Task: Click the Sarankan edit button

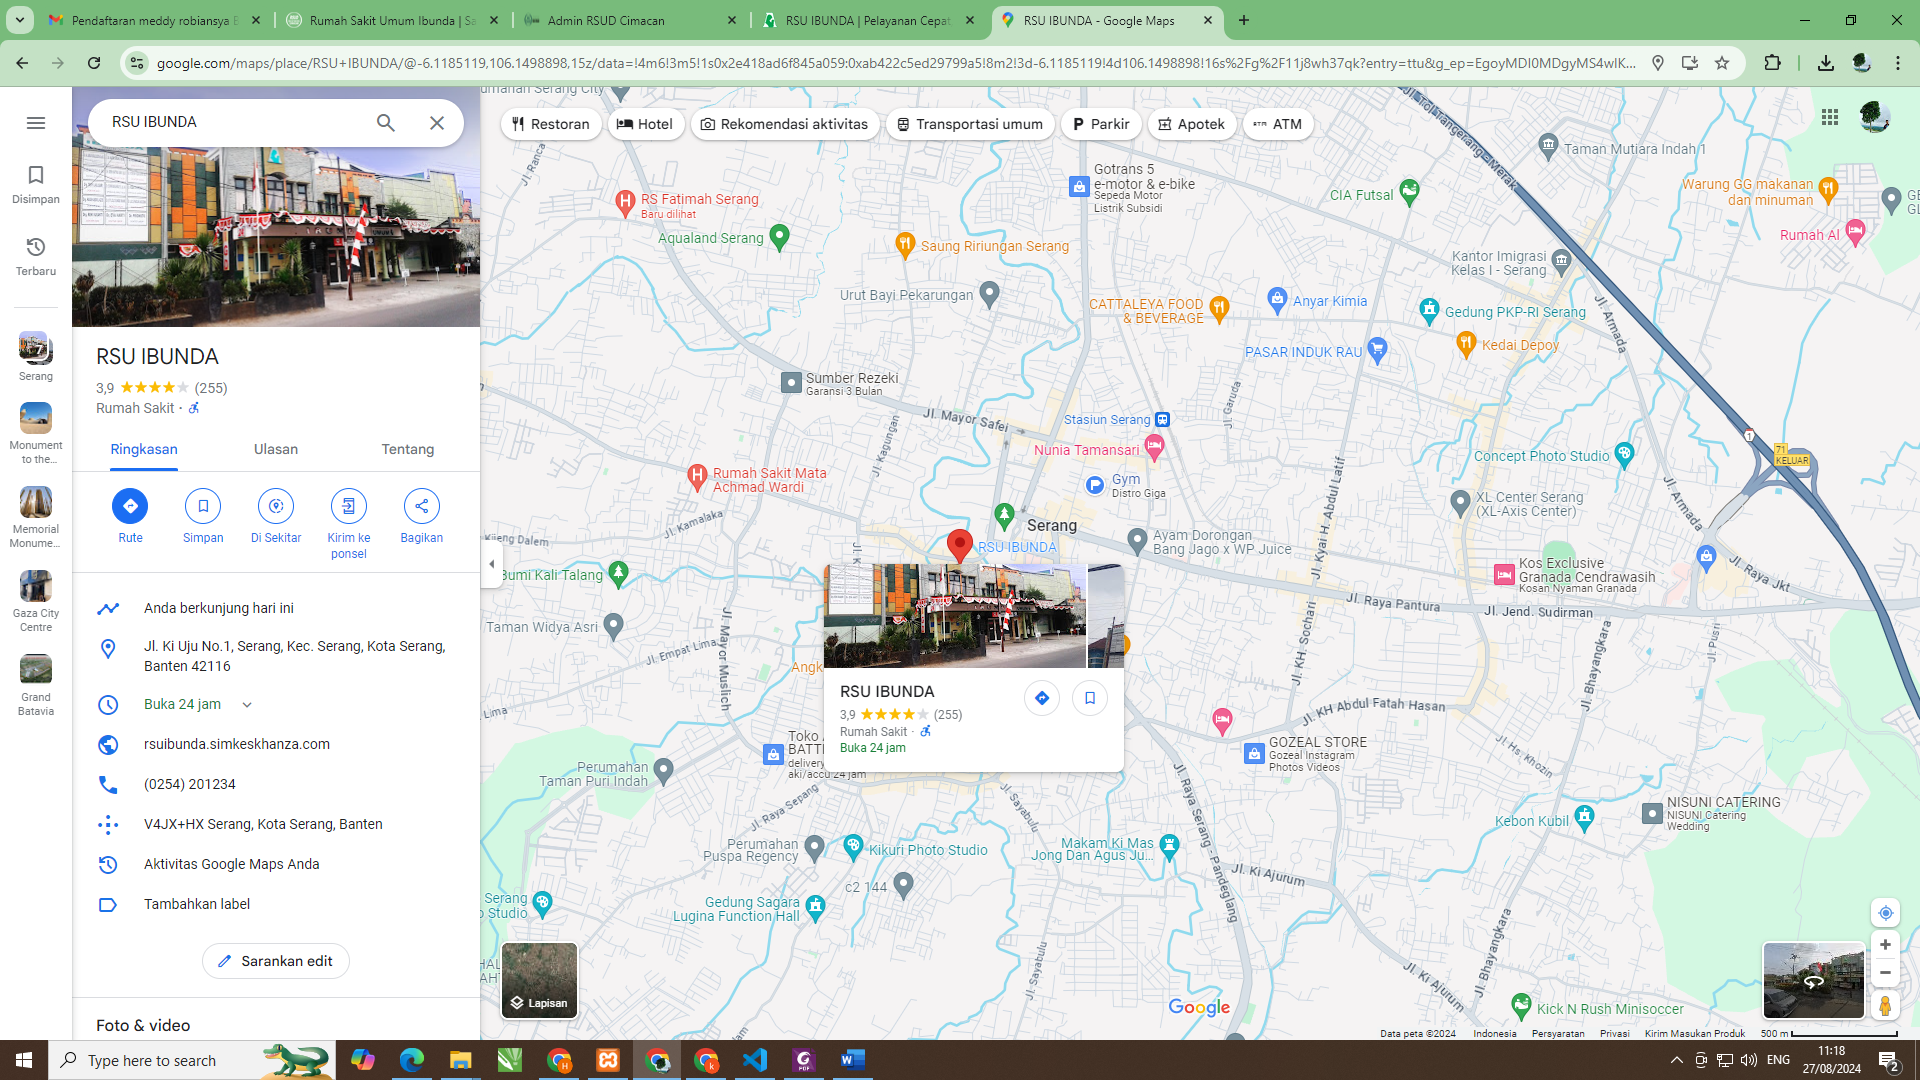Action: (x=276, y=961)
